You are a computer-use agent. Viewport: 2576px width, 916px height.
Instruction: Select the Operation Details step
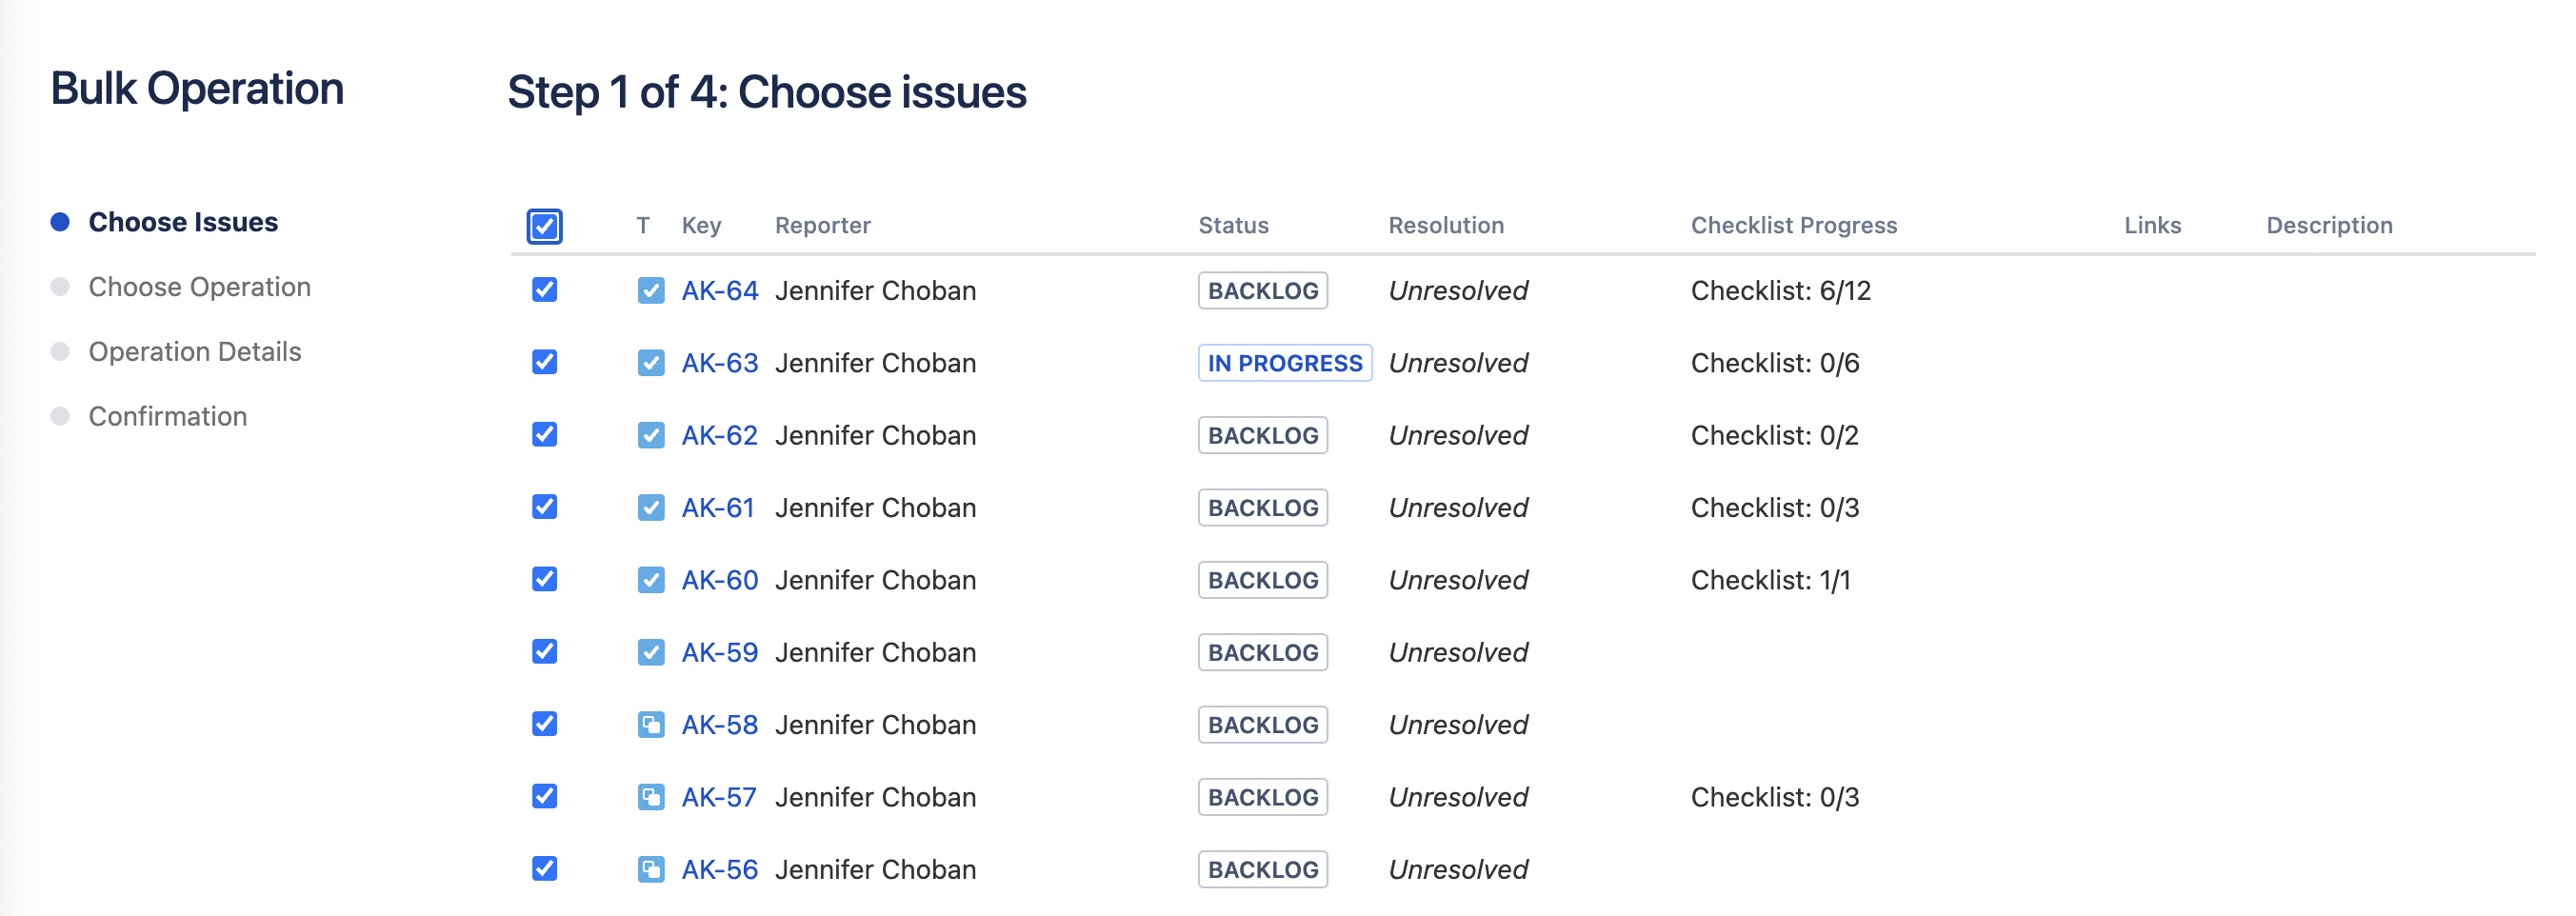194,352
